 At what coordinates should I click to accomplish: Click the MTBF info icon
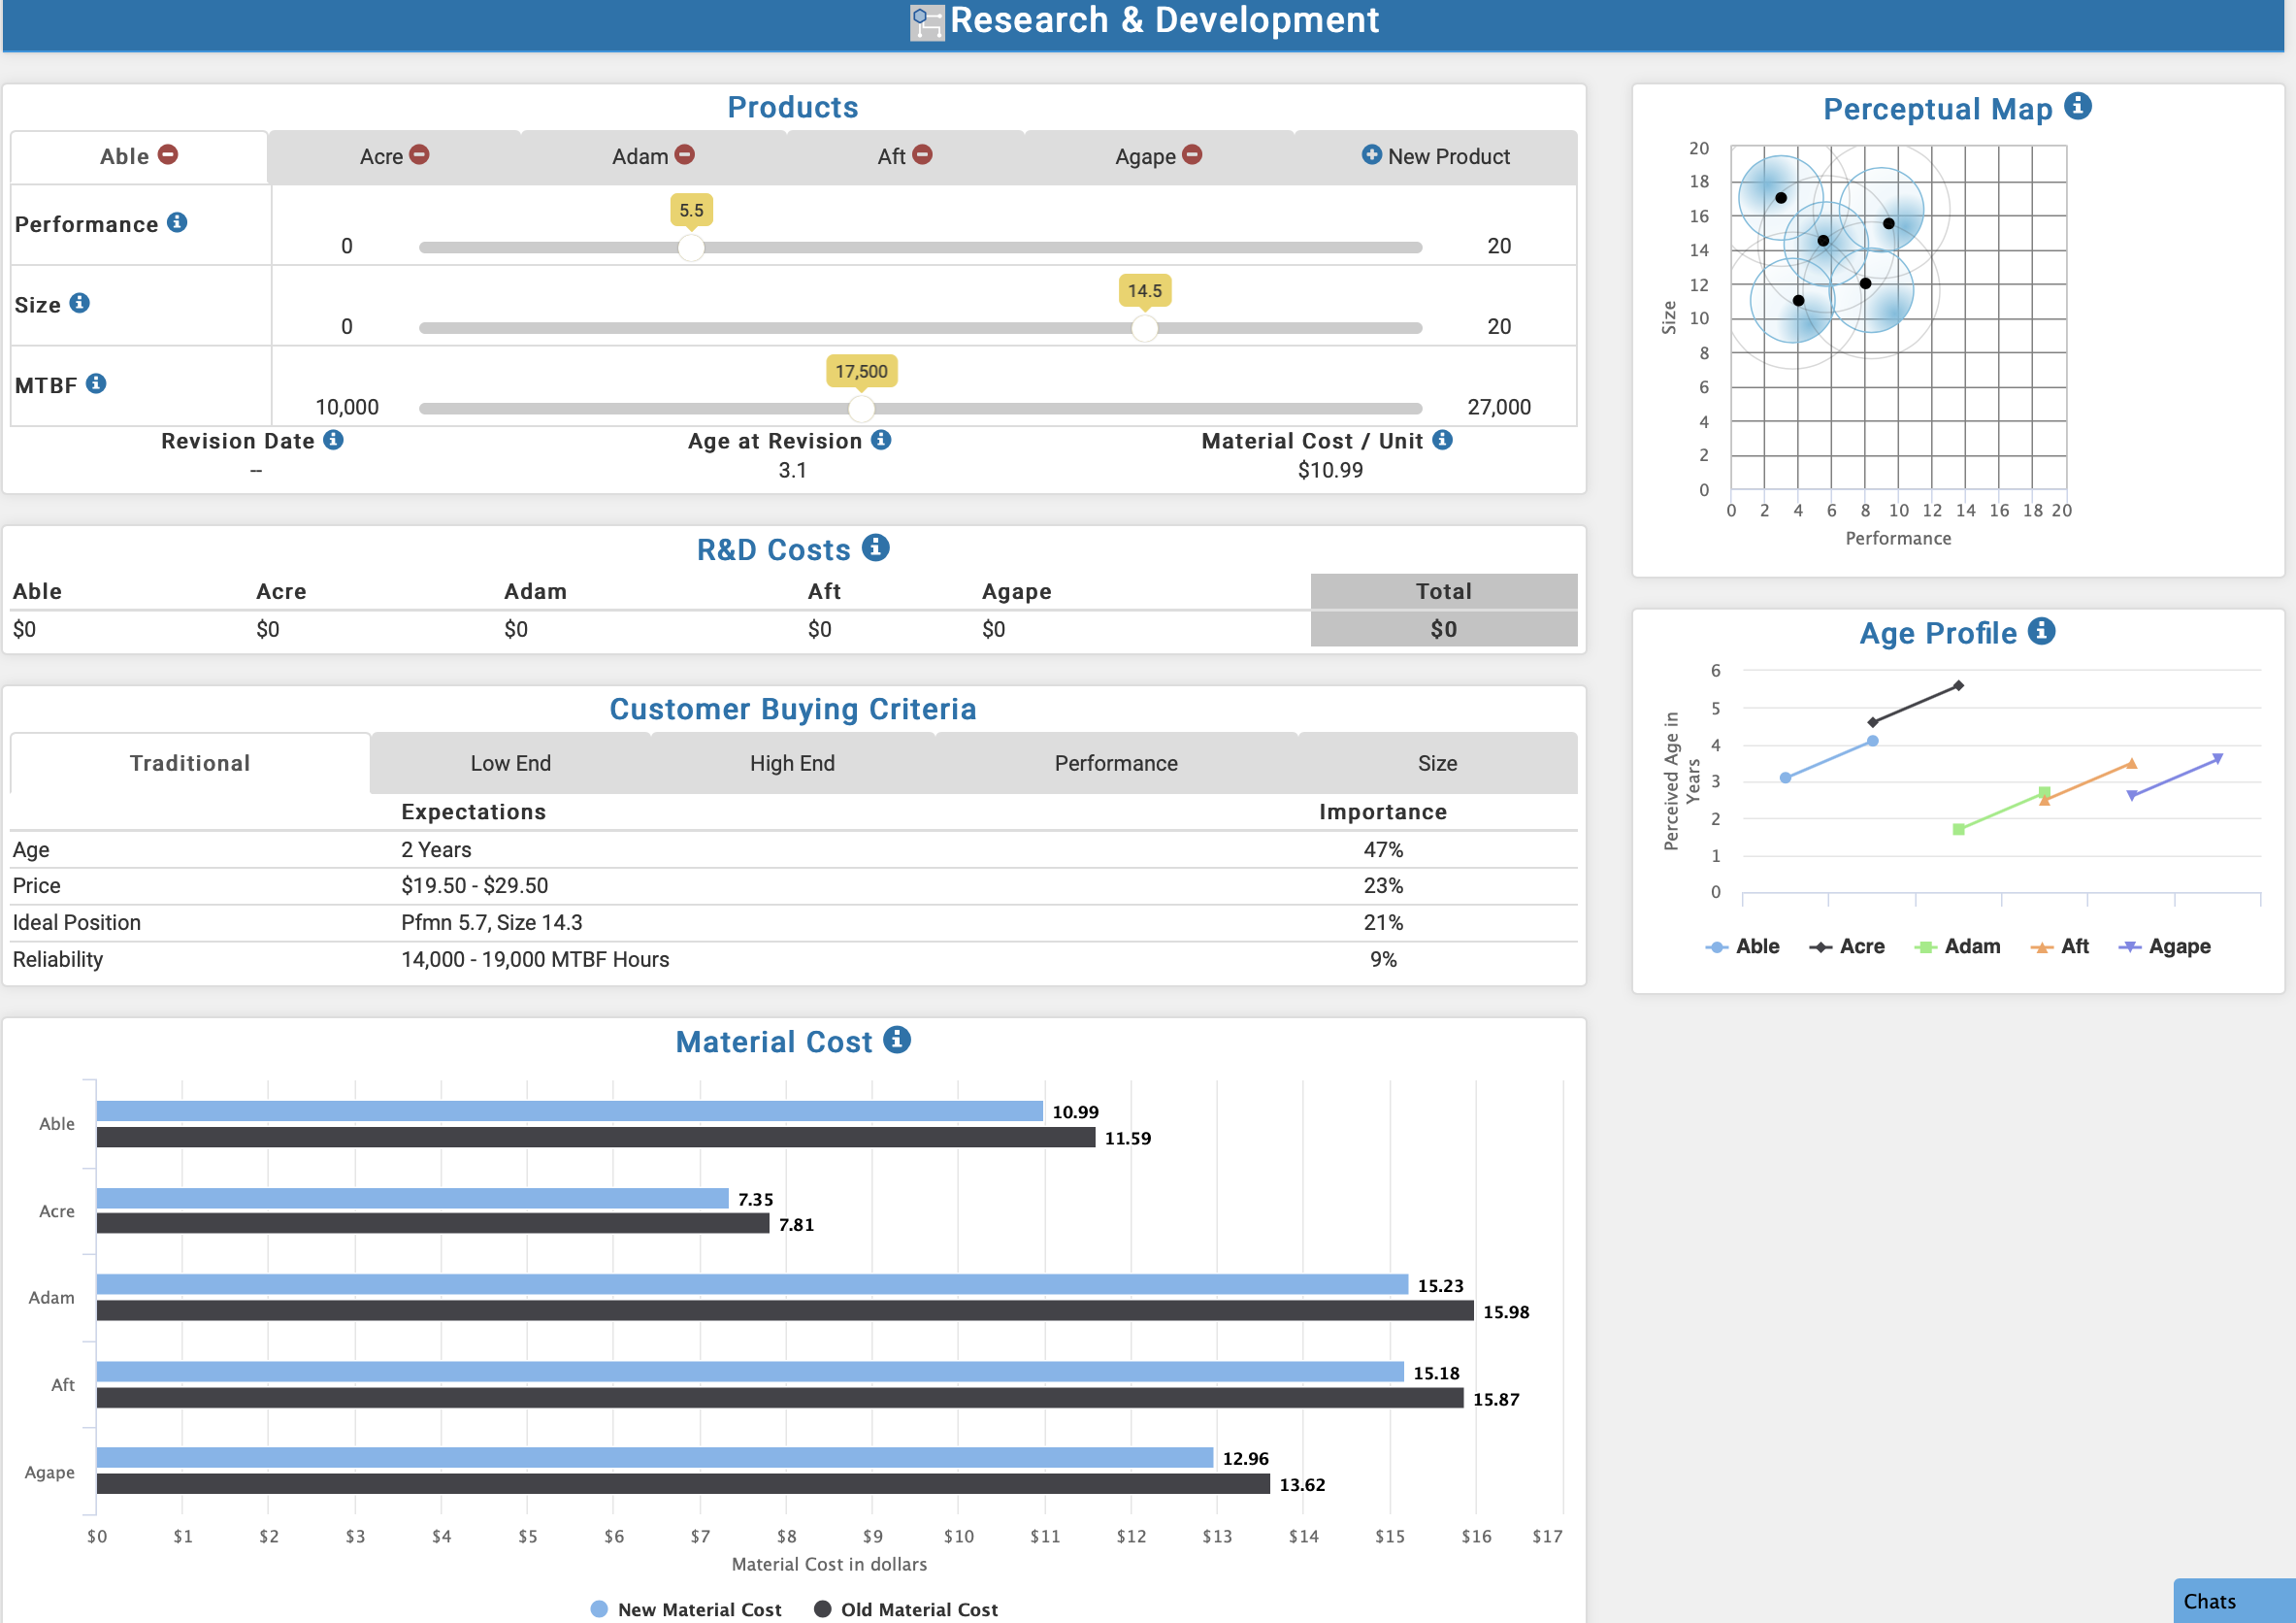96,383
